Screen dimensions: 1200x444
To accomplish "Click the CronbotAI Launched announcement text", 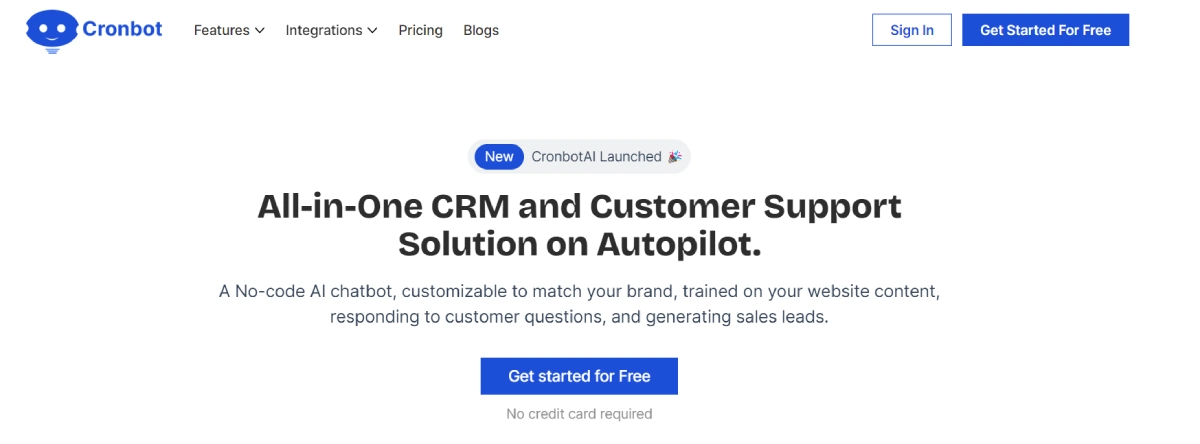I will tap(596, 156).
